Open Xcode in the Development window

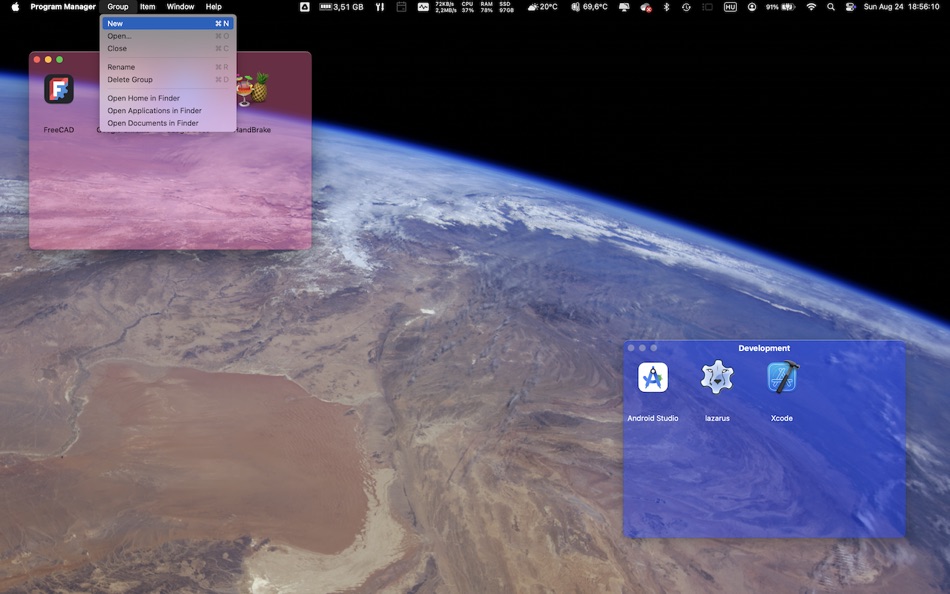tap(782, 376)
